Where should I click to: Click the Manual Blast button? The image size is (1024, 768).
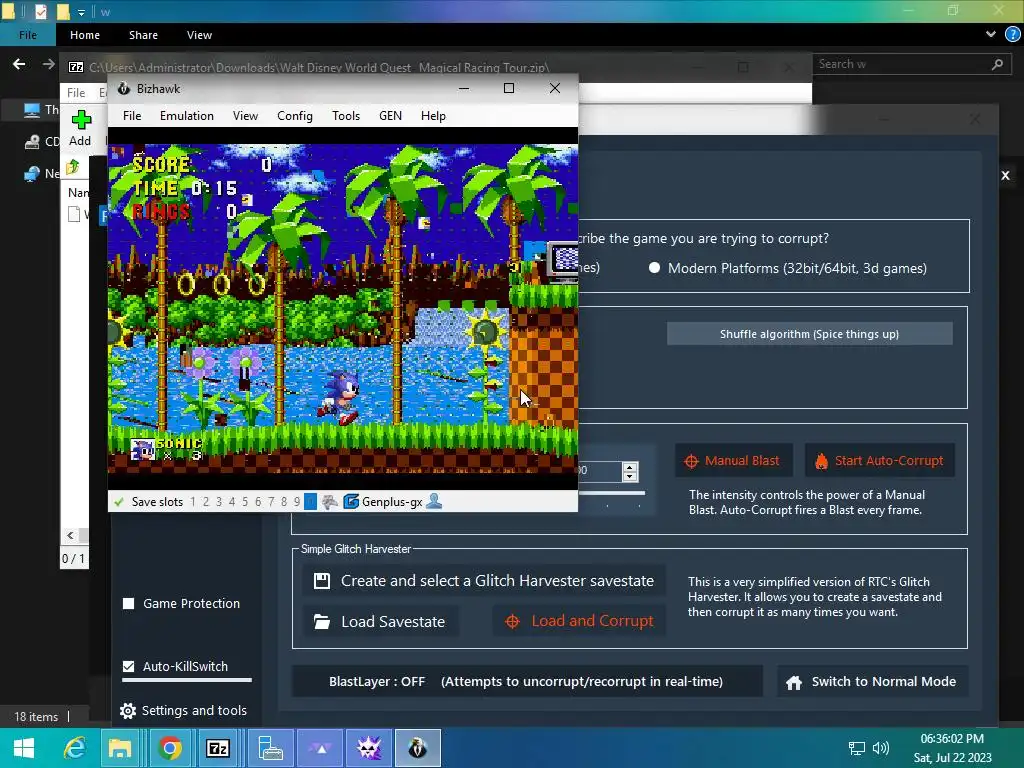(x=733, y=460)
